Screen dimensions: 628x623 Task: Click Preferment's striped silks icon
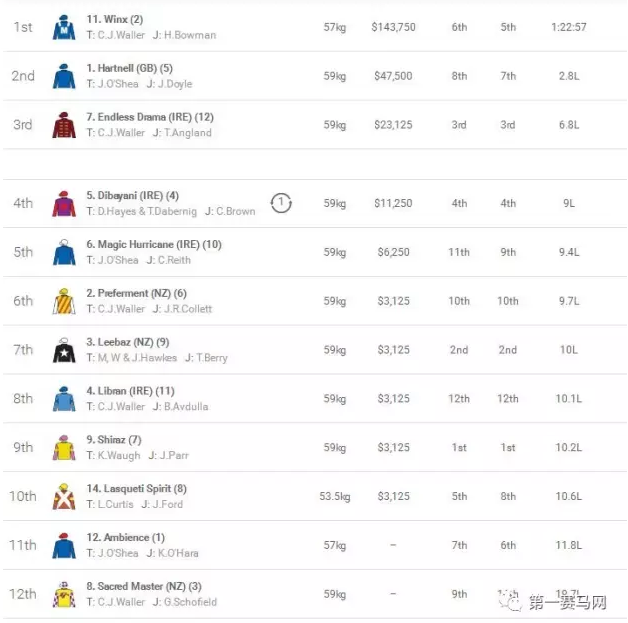click(64, 301)
